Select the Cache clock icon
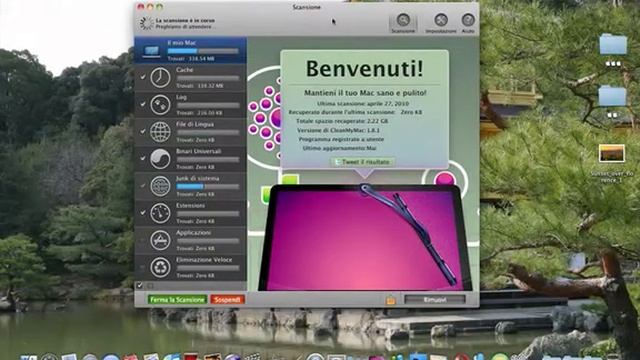This screenshot has width=640, height=360. 160,77
